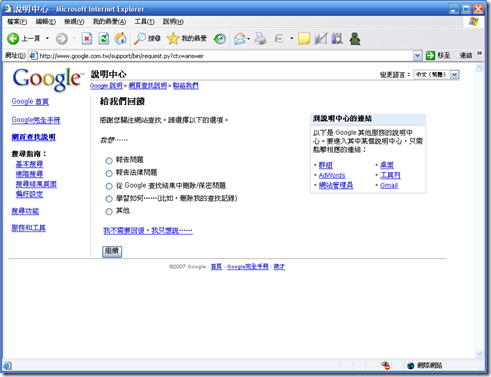491x377 pixels.
Task: Open the Google 首頁 sidebar link
Action: [30, 101]
